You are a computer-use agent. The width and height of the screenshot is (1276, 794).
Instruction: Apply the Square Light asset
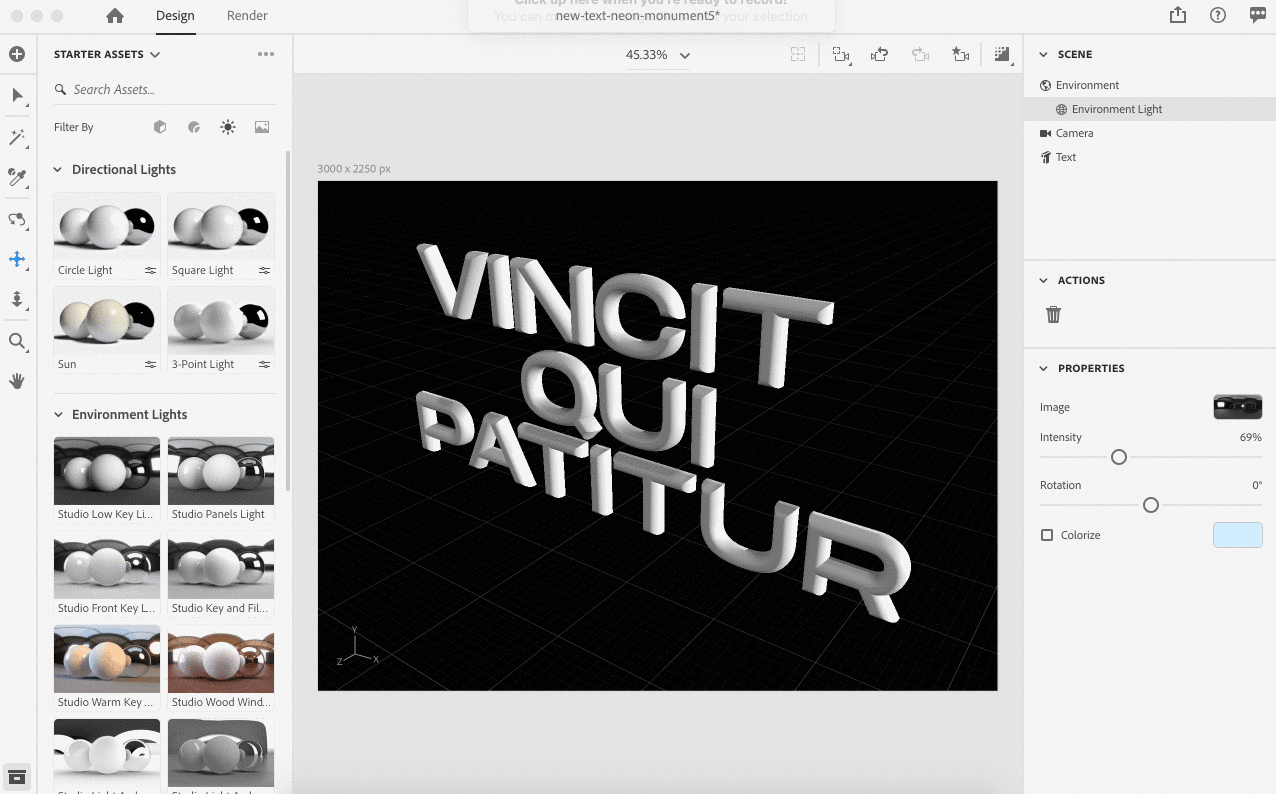click(221, 236)
